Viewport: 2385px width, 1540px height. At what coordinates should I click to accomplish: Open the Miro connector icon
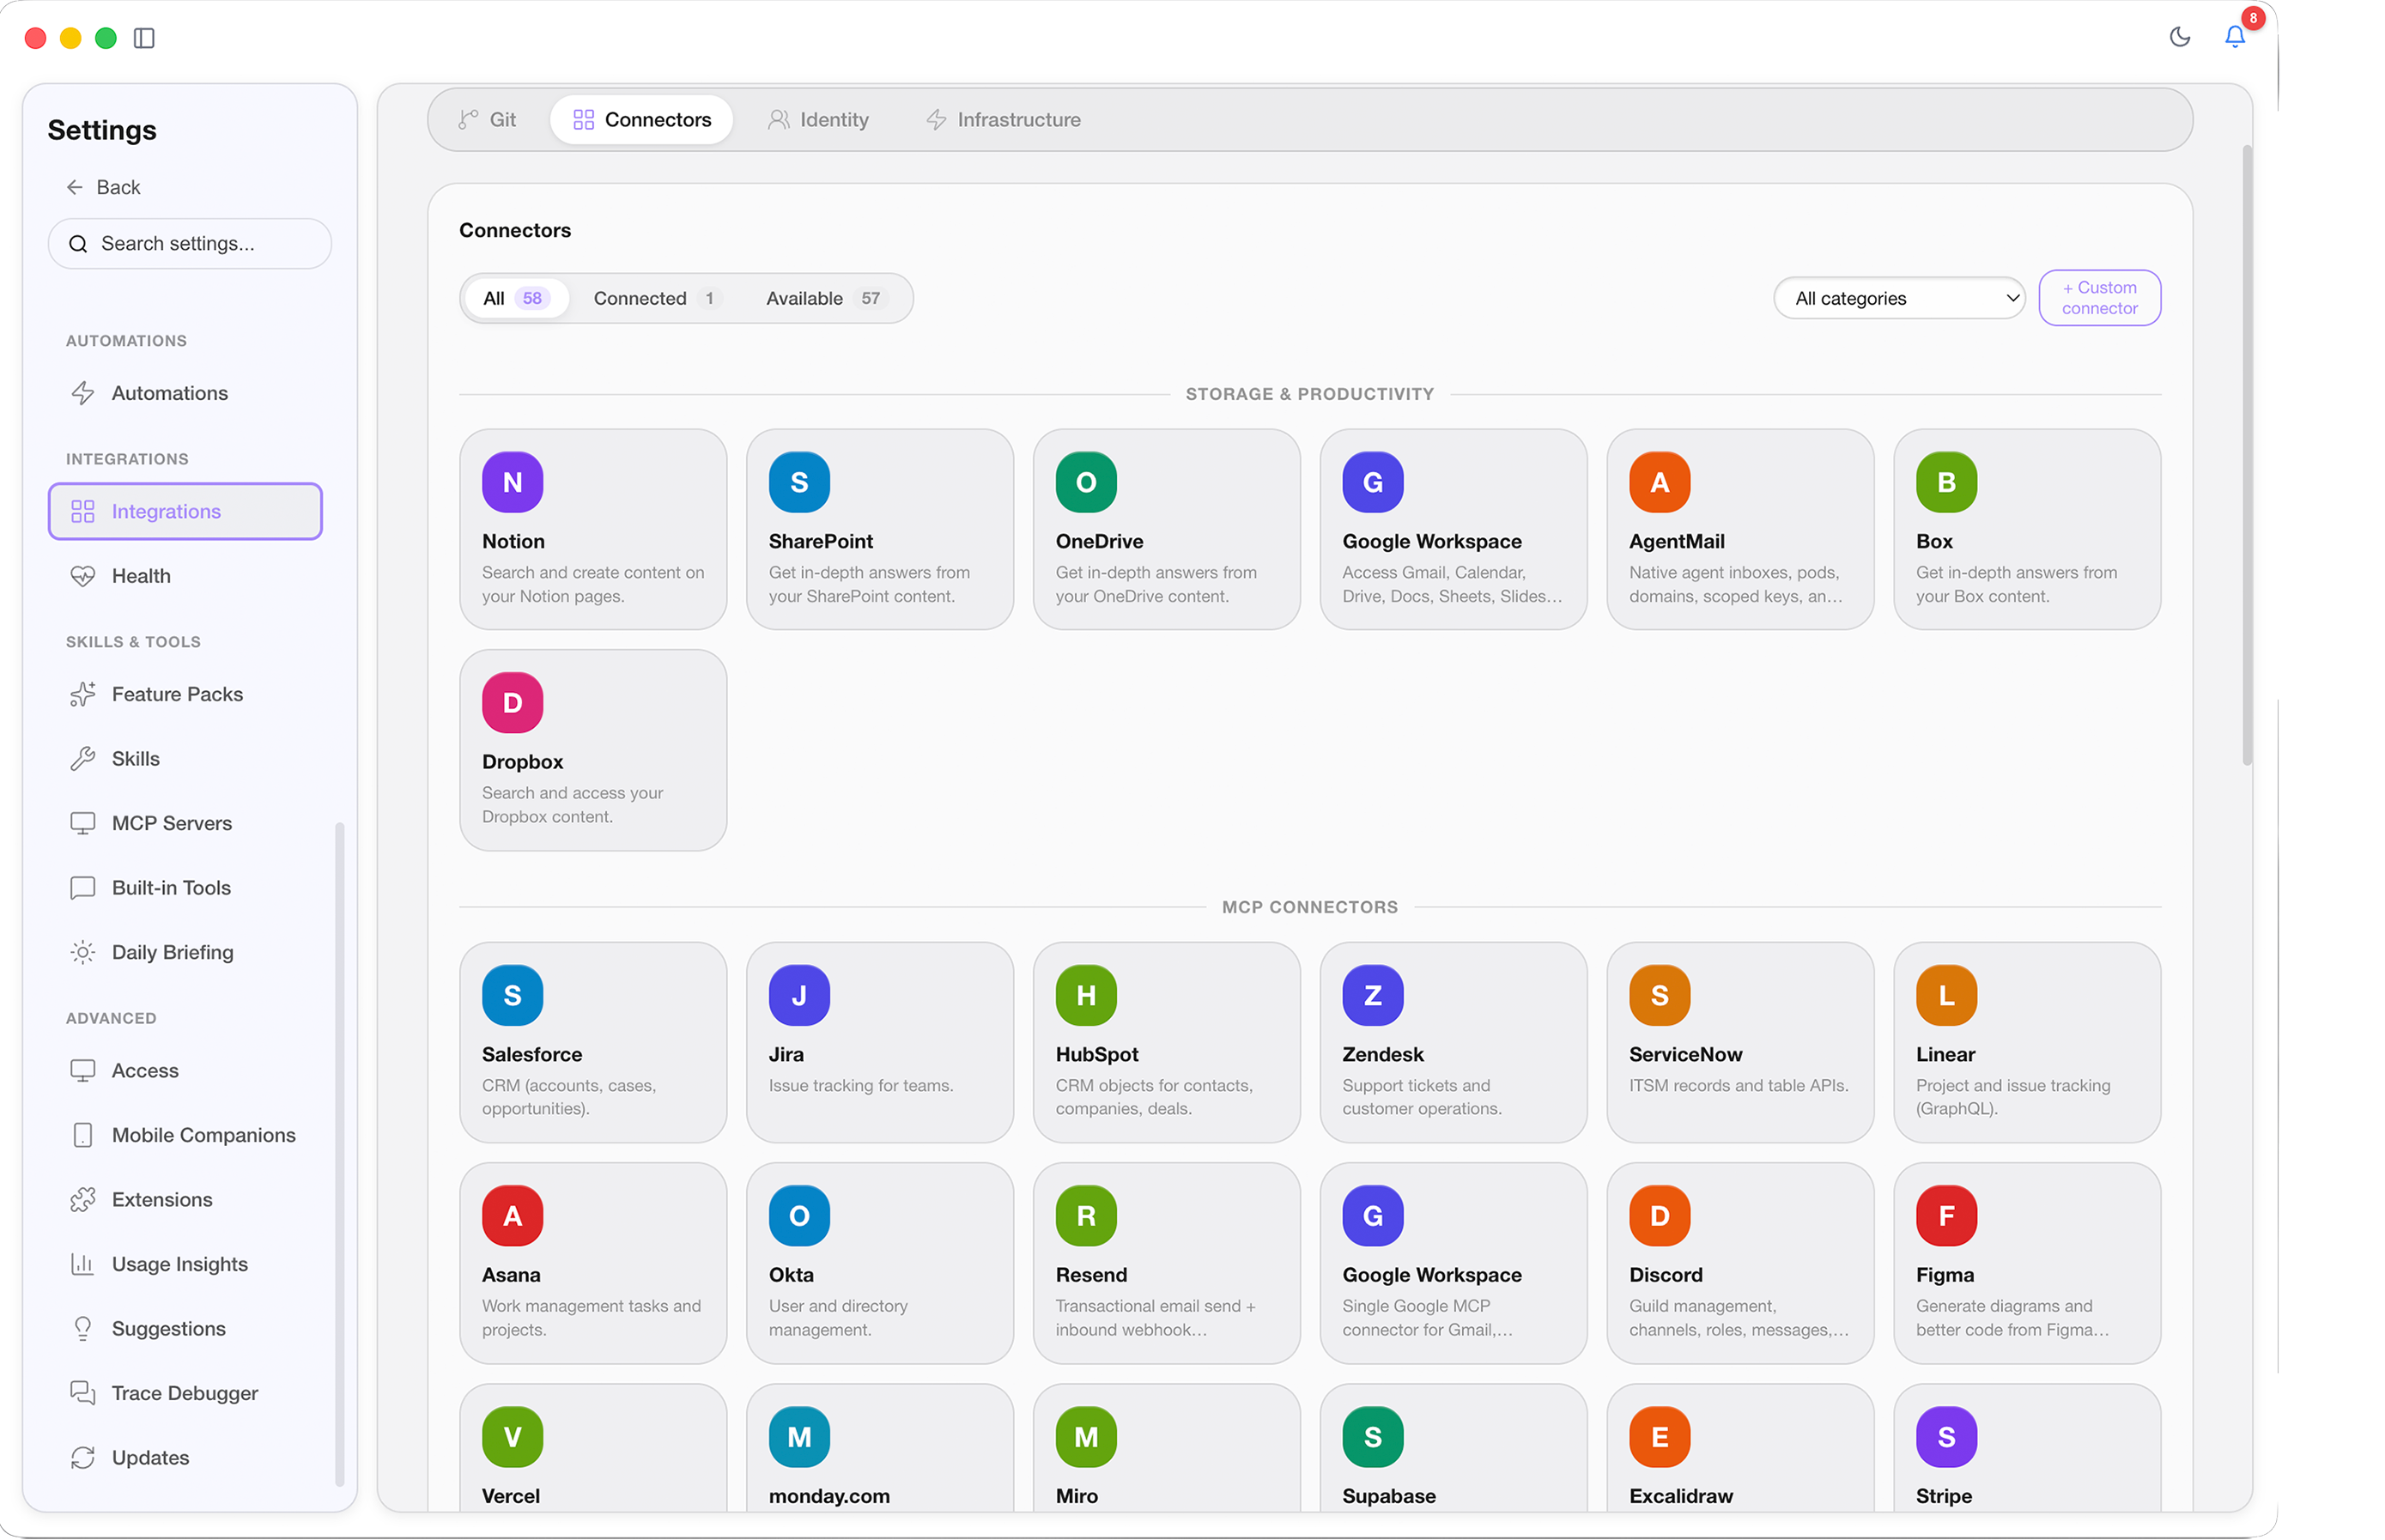(1086, 1437)
